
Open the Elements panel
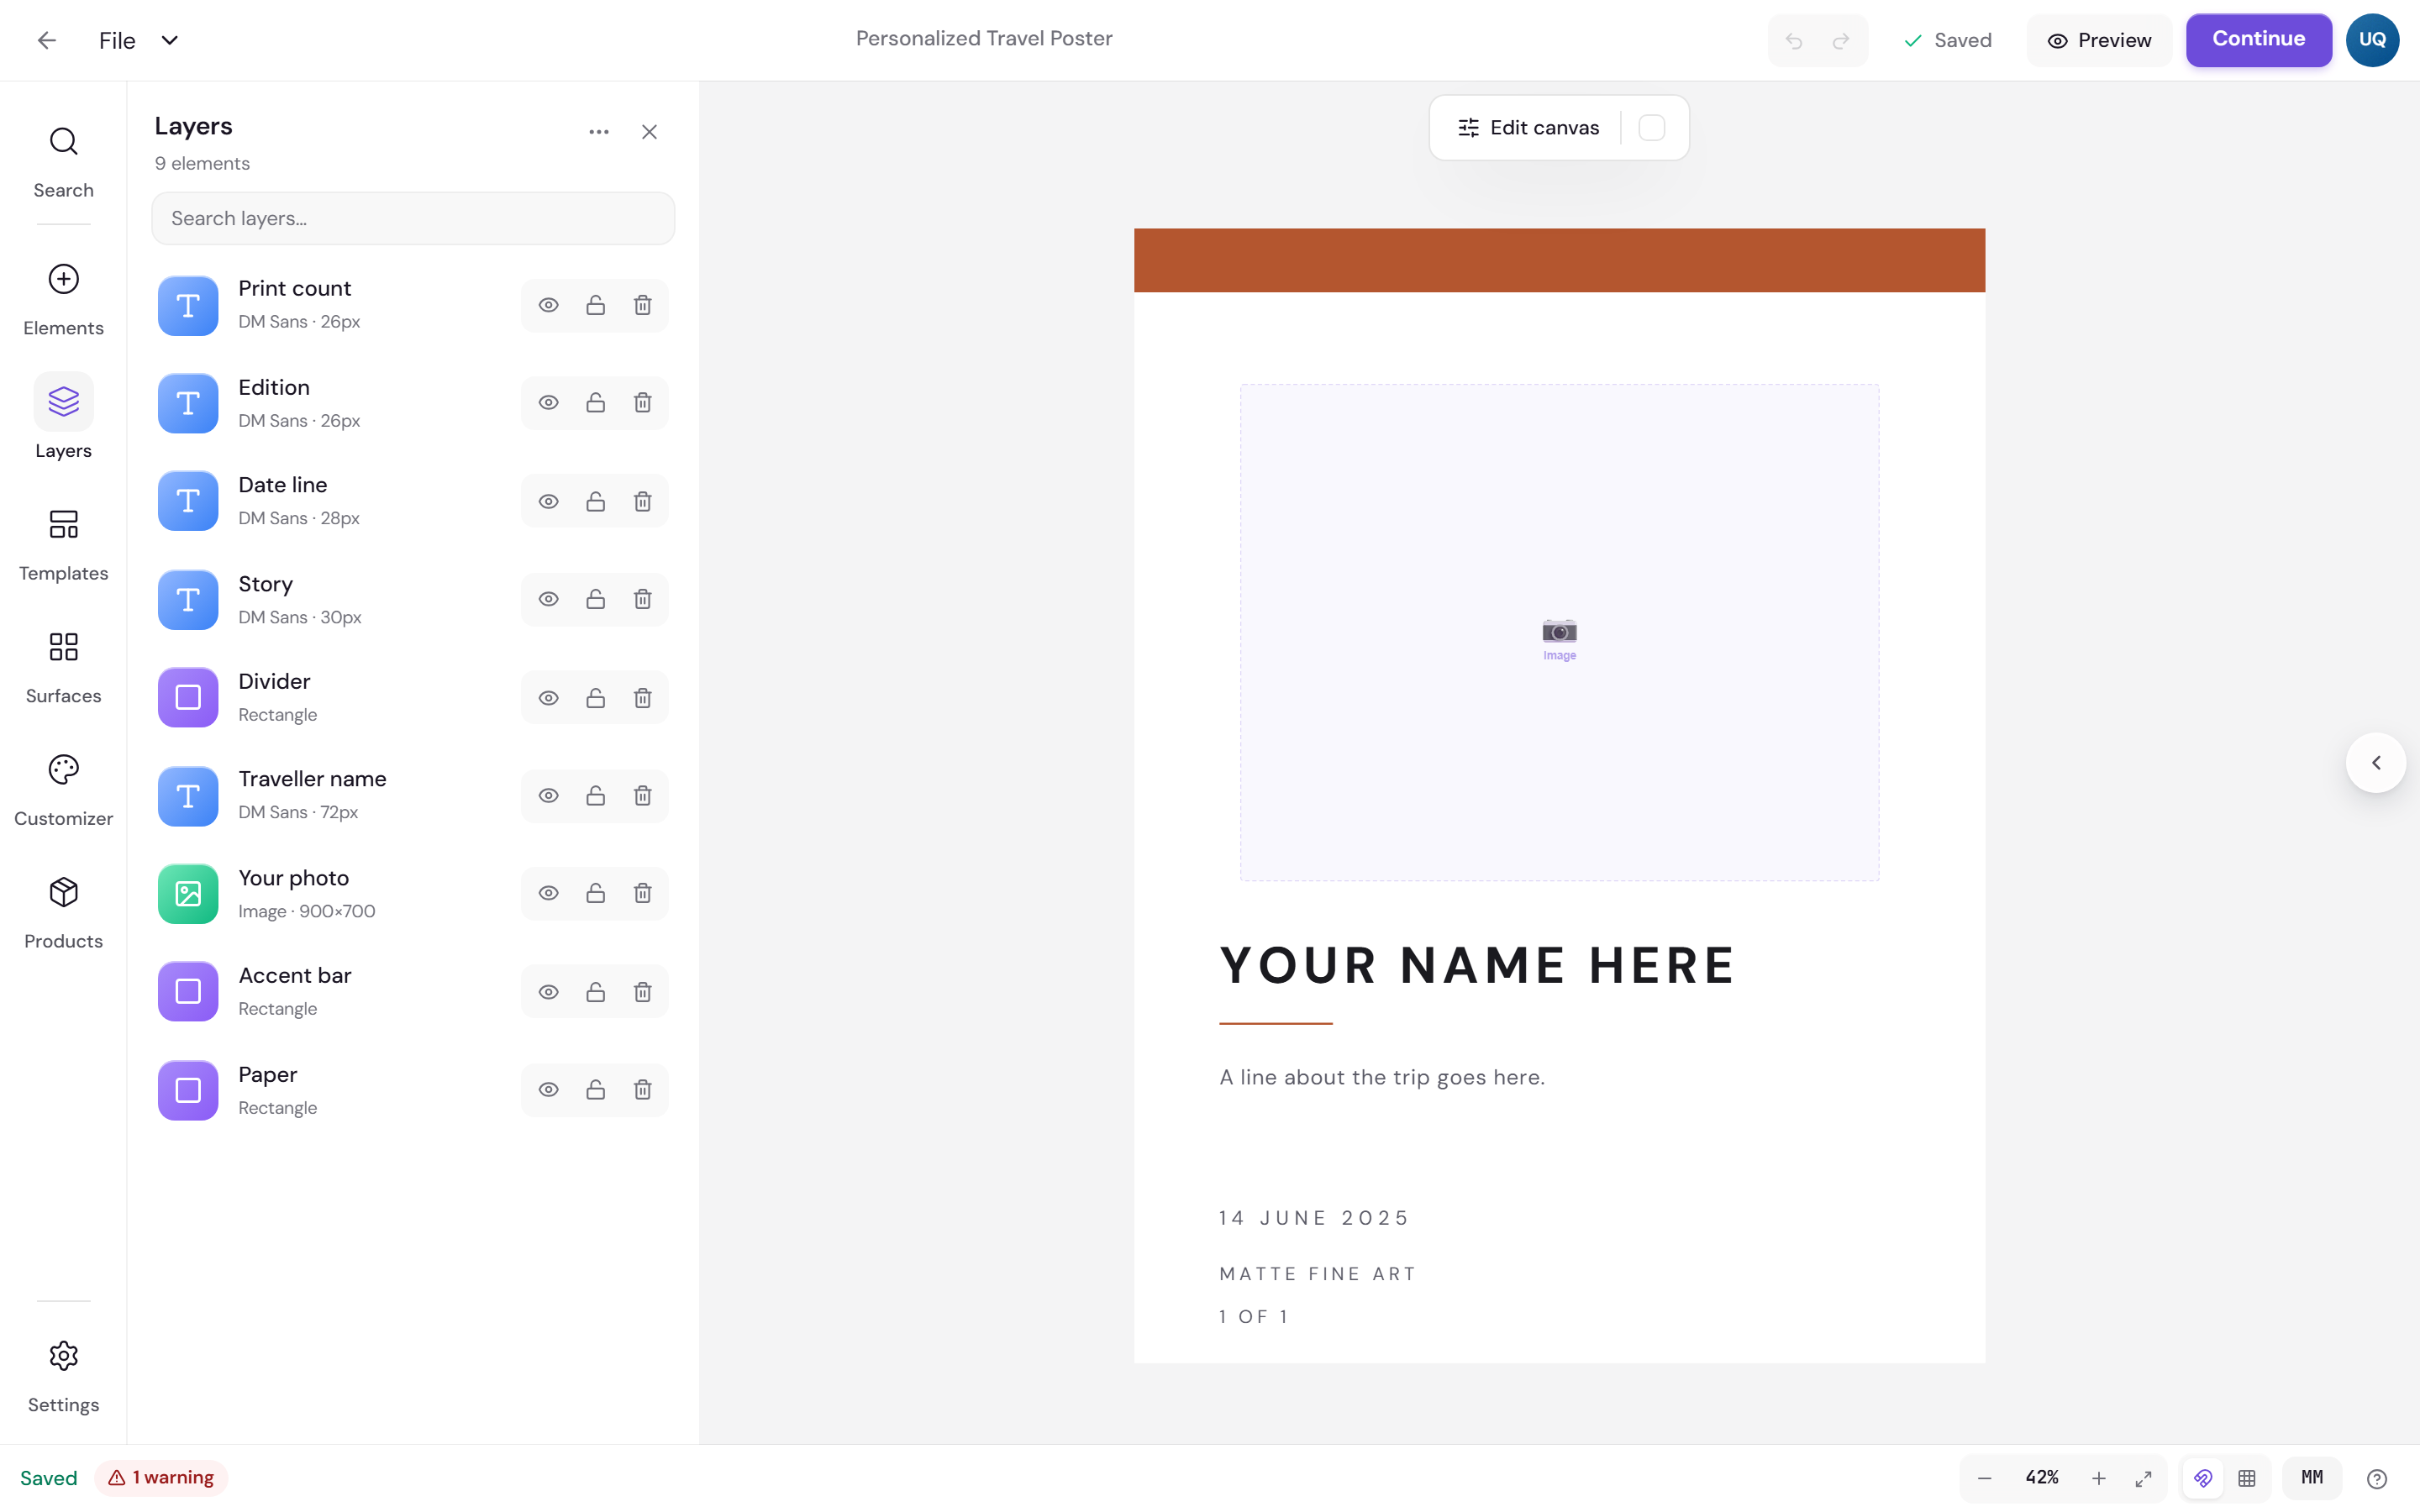[63, 300]
